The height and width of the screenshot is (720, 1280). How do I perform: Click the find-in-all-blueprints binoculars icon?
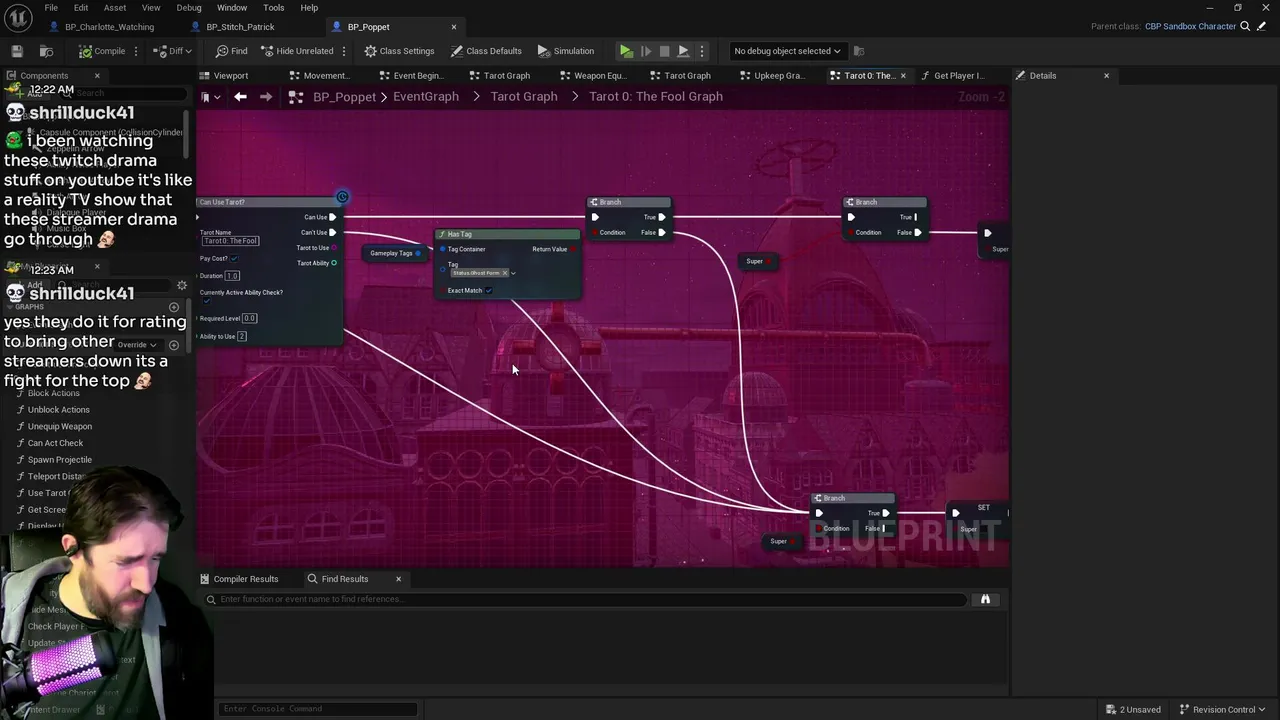985,599
